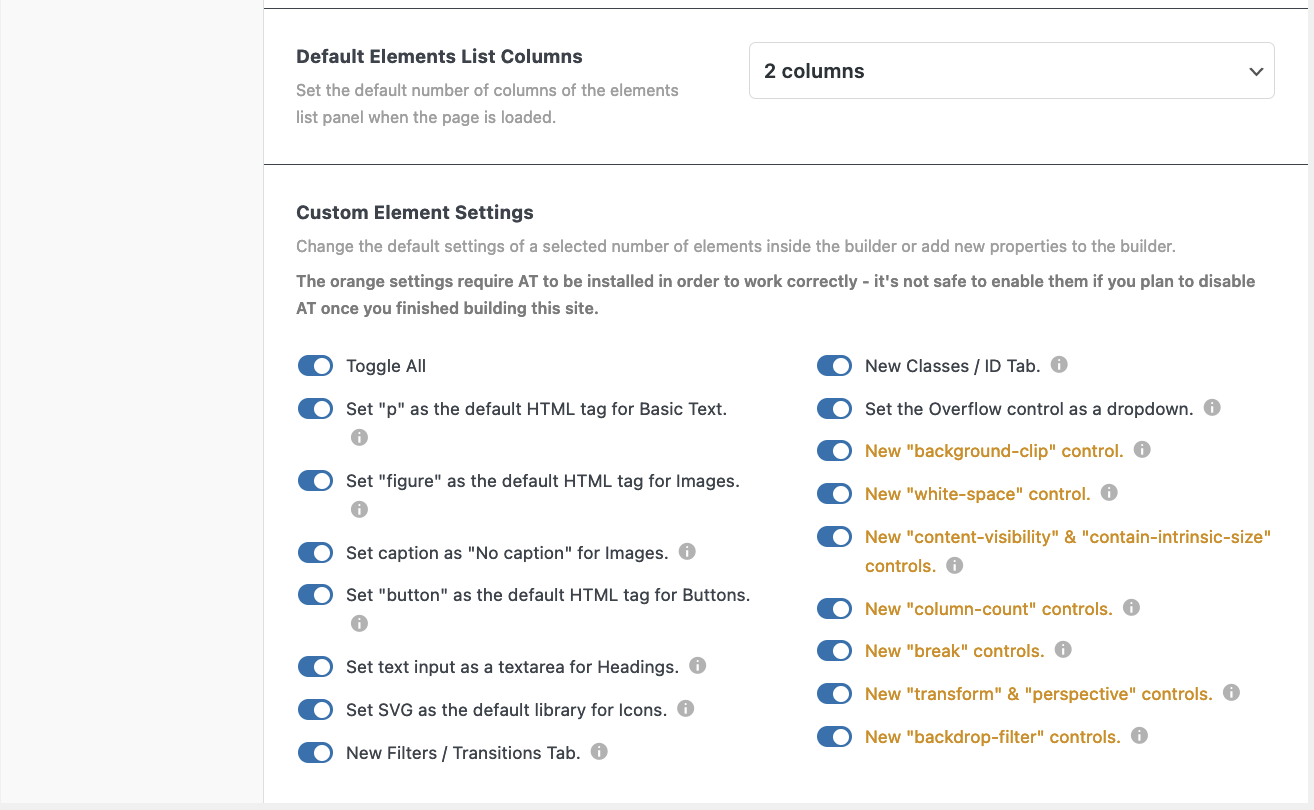Viewport: 1314px width, 810px height.
Task: Disable the "p" default tag for Basic Text
Action: 315,409
